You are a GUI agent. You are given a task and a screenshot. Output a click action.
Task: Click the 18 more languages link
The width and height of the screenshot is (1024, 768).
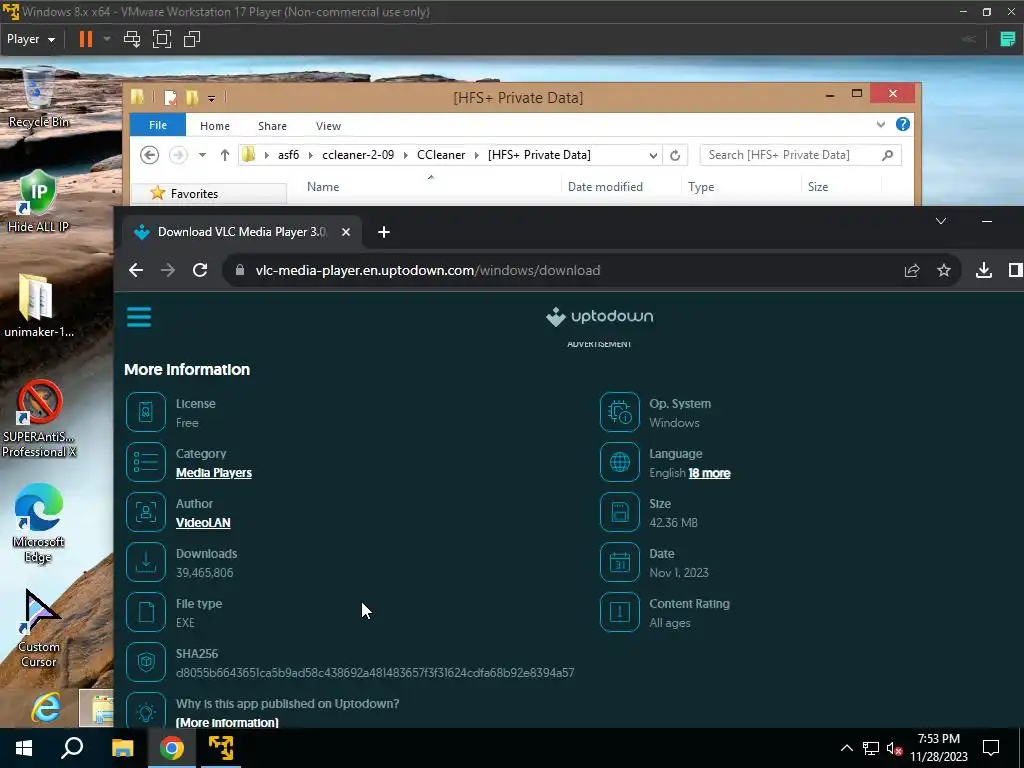tap(709, 473)
